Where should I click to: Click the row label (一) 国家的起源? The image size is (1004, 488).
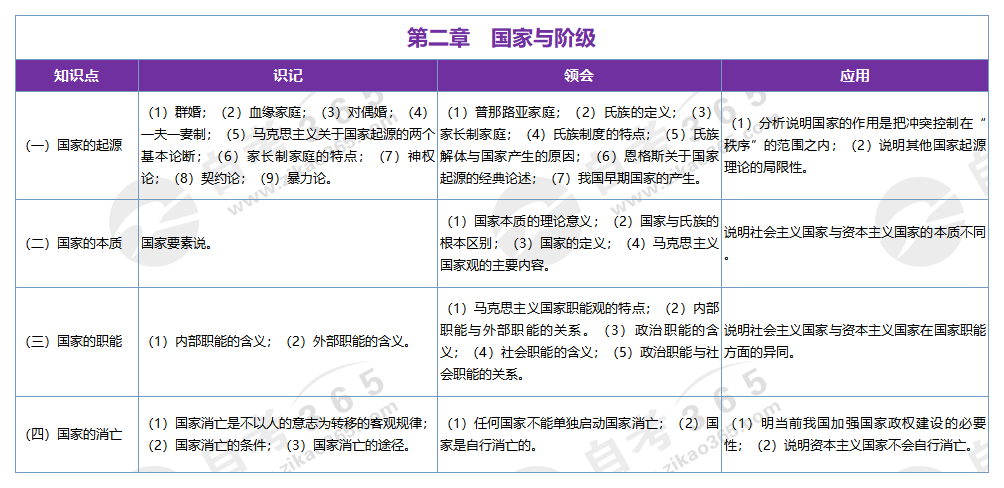click(x=76, y=145)
